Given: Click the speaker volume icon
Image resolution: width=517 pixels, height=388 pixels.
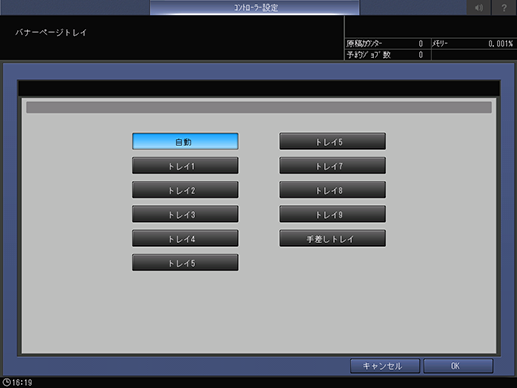Looking at the screenshot, I should (x=479, y=7).
